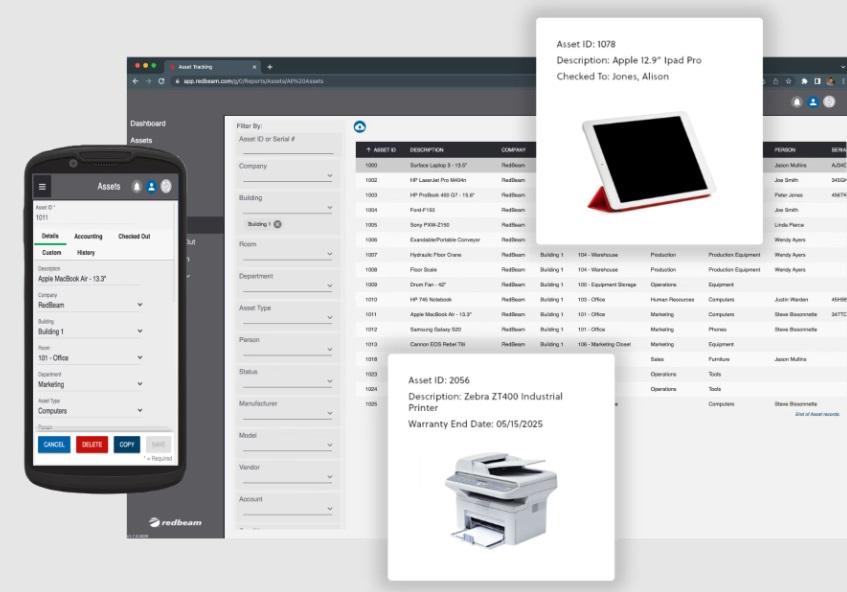
Task: Open notification bell in desktop app header
Action: tap(796, 102)
